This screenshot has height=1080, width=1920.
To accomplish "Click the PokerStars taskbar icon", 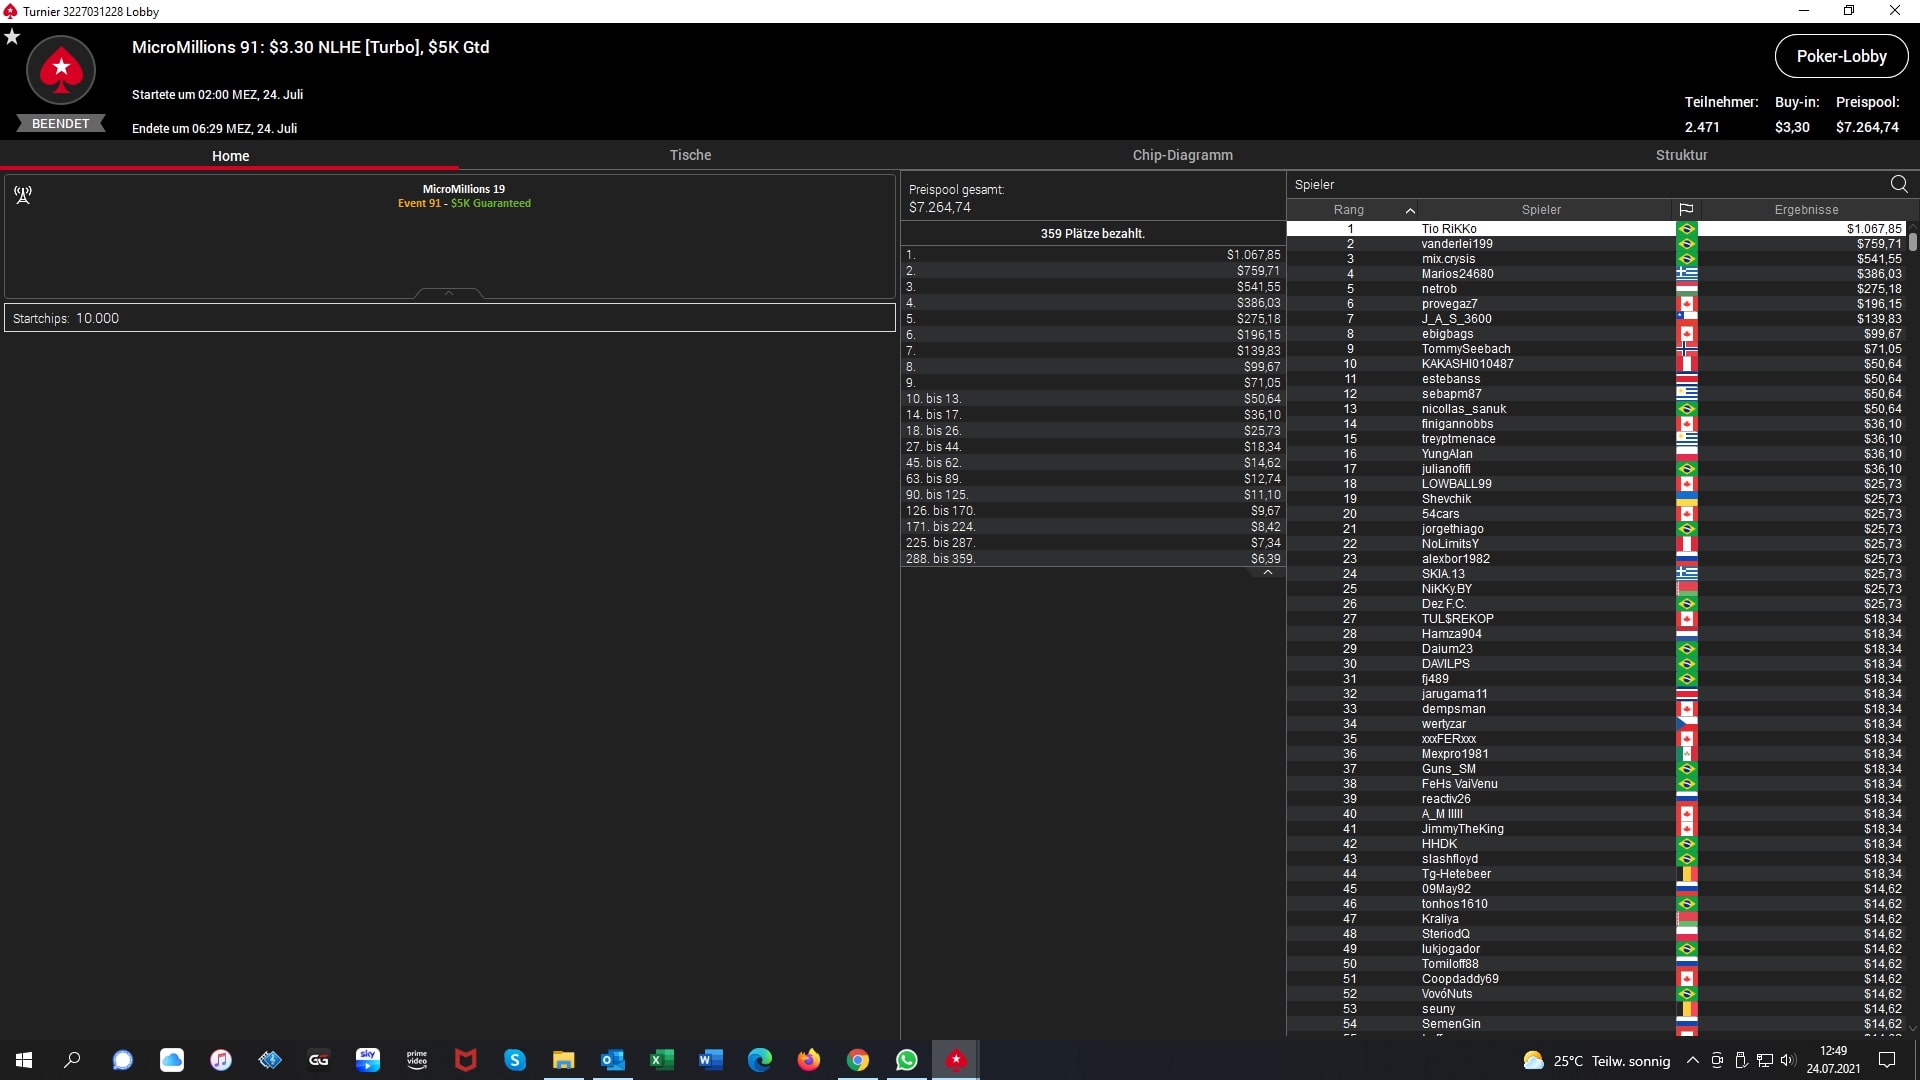I will (956, 1060).
